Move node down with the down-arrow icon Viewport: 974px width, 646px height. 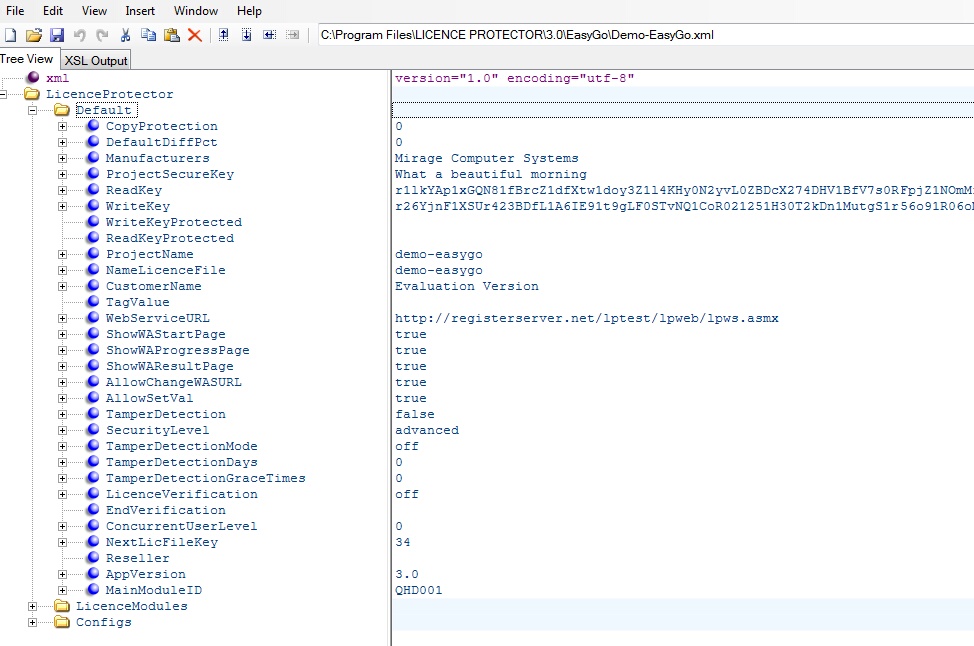(x=246, y=35)
